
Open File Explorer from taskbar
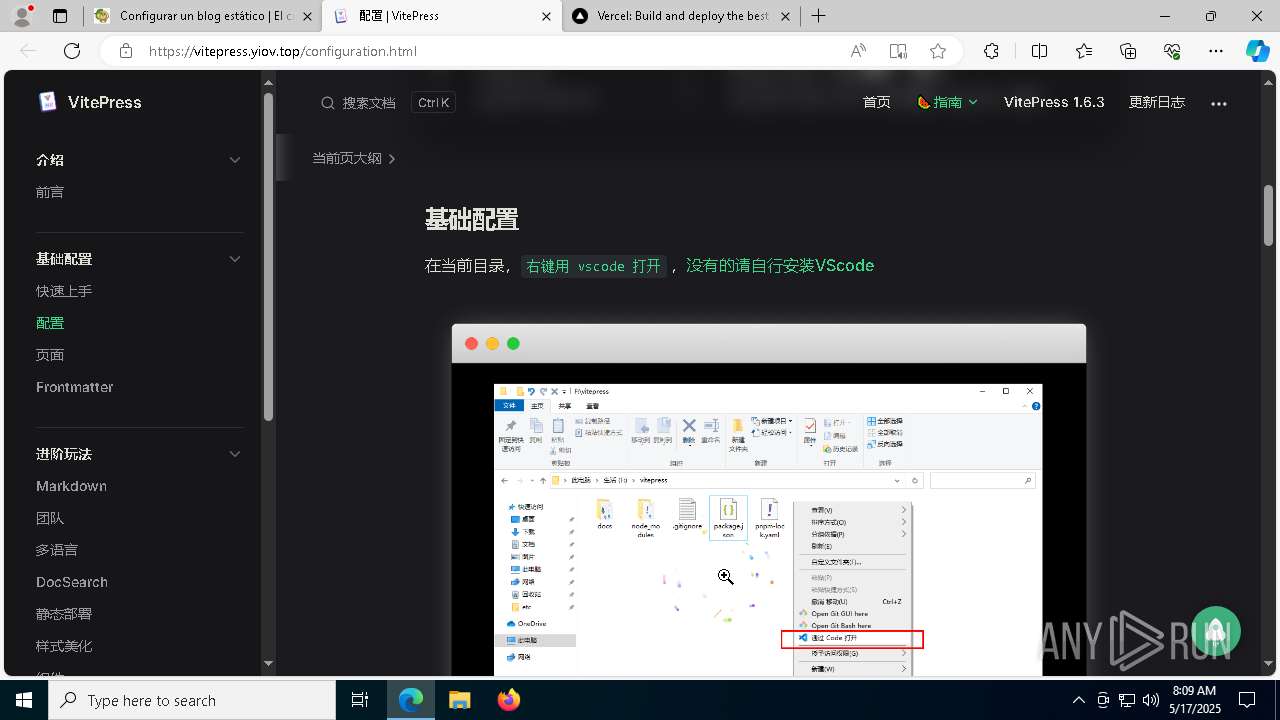[459, 700]
